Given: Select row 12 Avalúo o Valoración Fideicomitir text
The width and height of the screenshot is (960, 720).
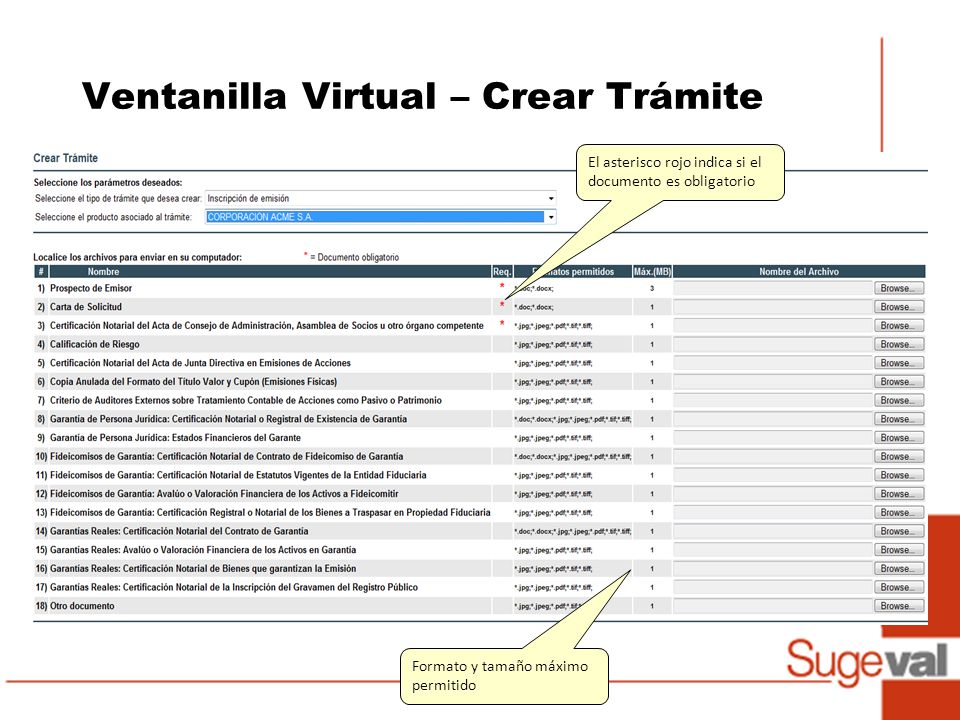Looking at the screenshot, I should tap(224, 493).
